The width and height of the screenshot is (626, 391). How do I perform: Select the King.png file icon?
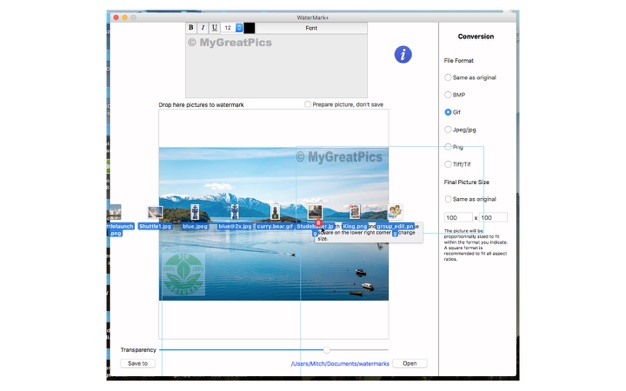point(355,212)
